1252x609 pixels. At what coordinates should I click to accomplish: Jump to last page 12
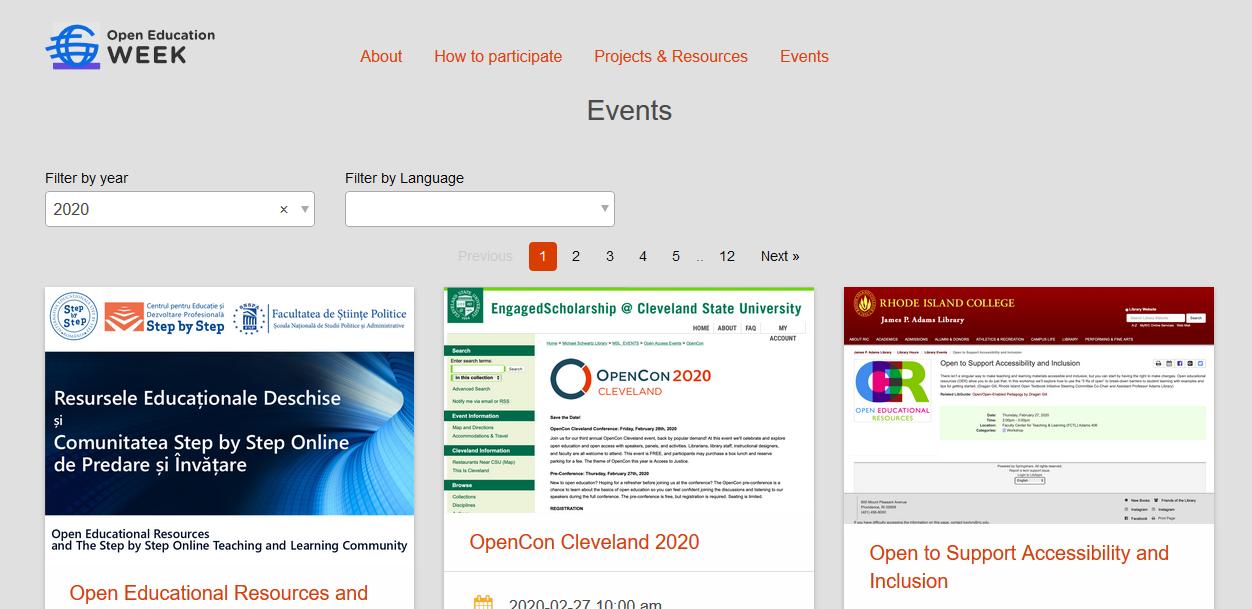point(727,256)
